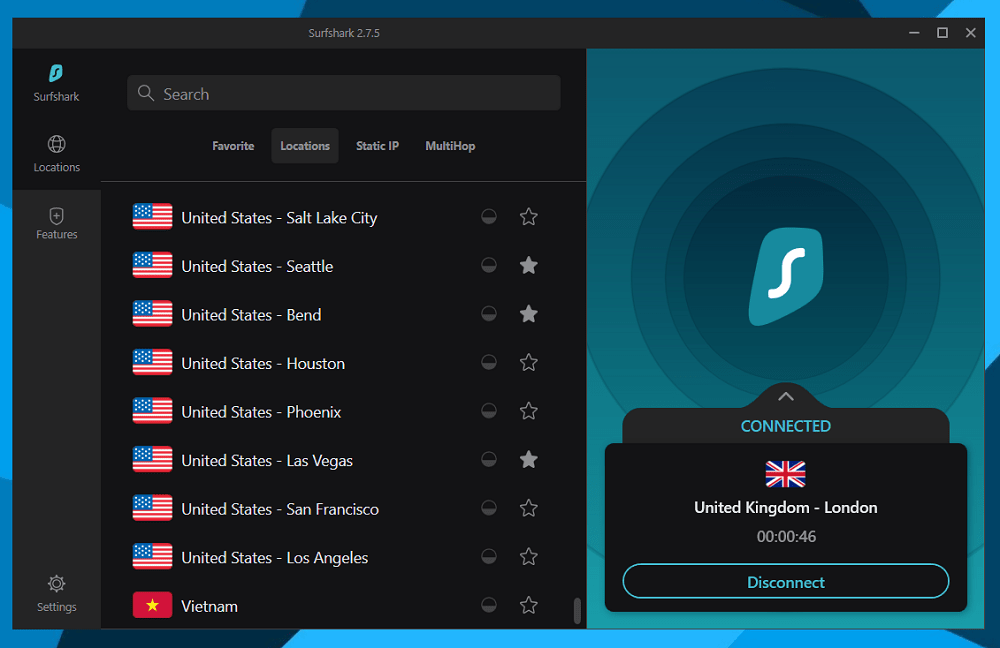Connect to United States - San Francisco

(280, 508)
